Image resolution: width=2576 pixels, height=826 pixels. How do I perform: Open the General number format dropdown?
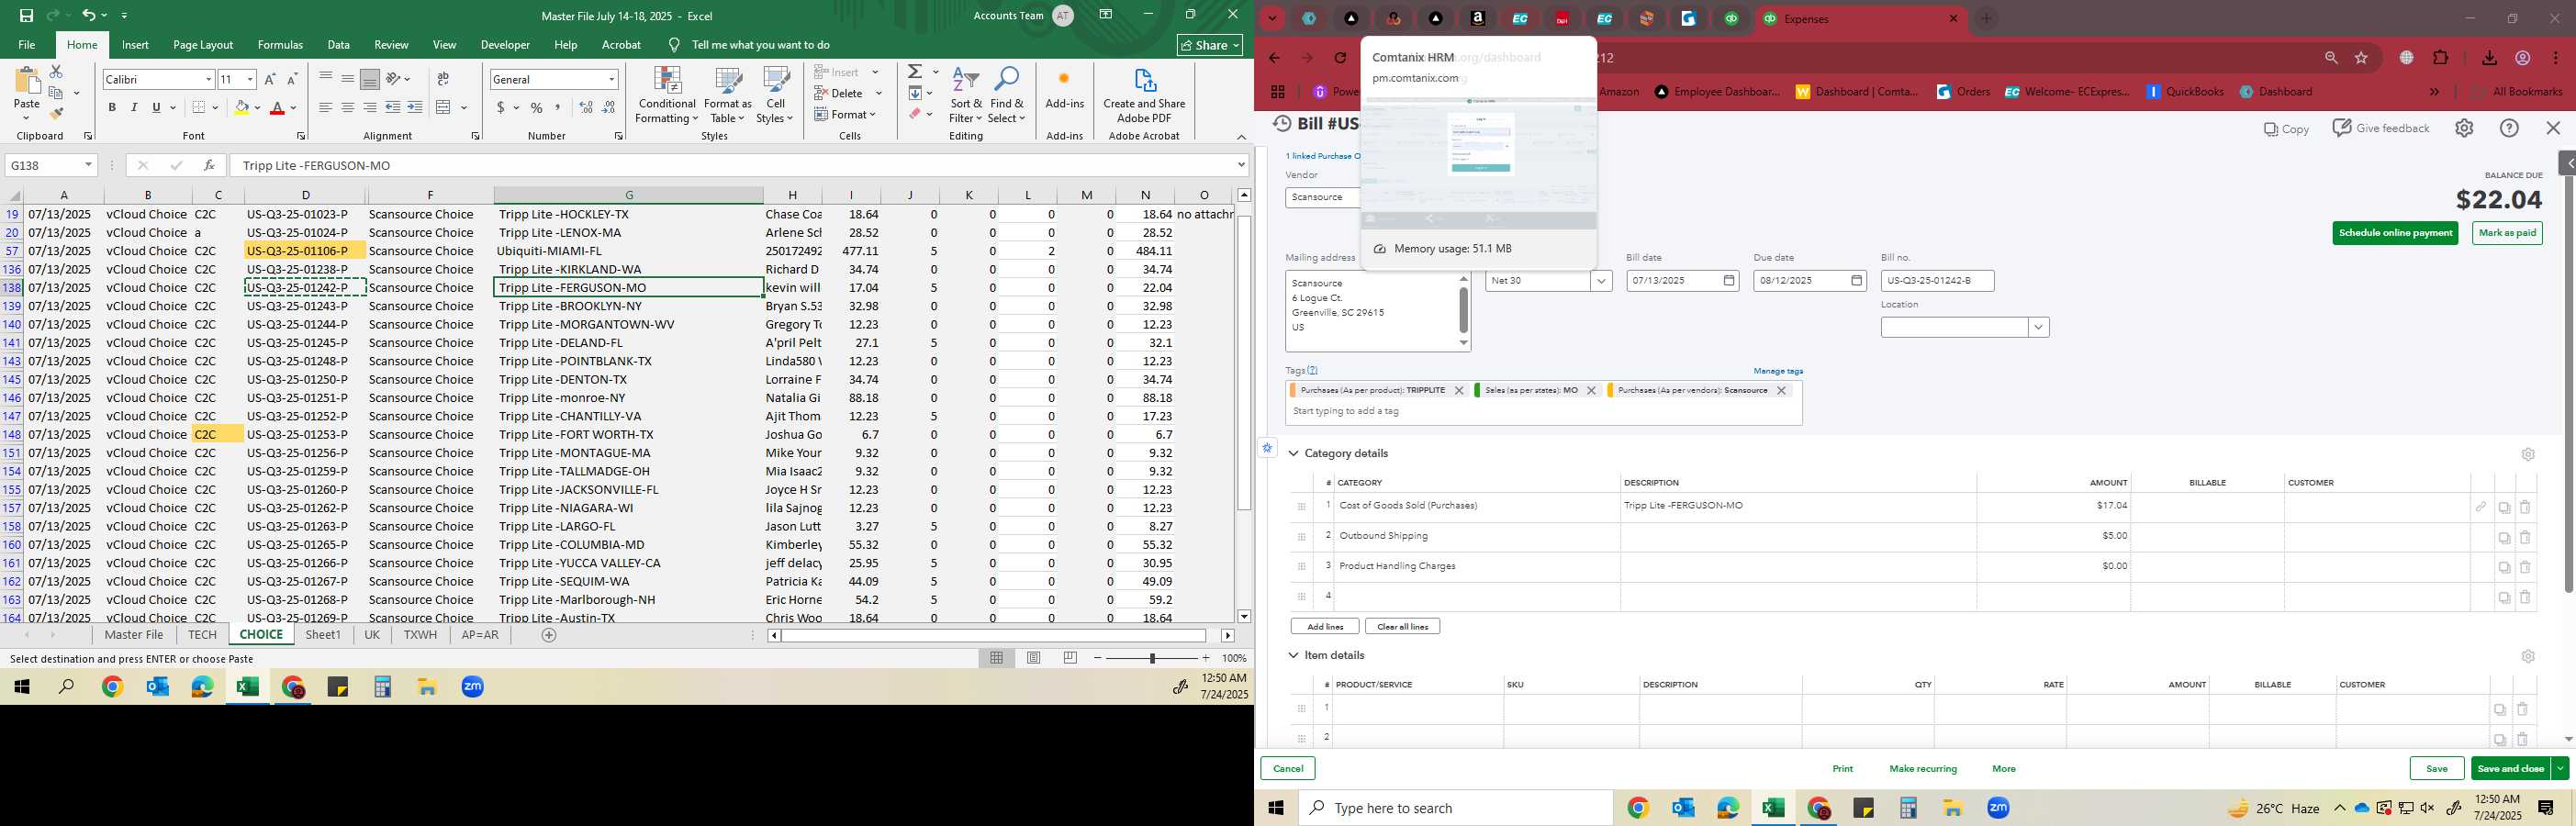click(611, 79)
